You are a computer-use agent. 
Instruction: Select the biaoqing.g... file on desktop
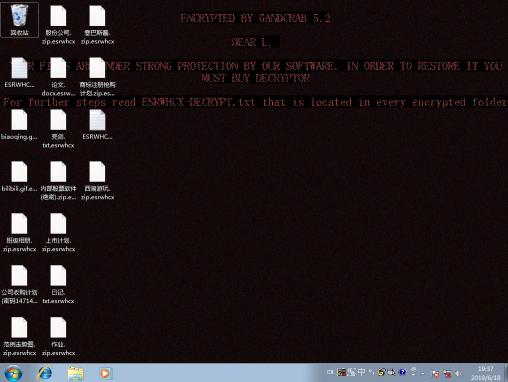[x=19, y=125]
